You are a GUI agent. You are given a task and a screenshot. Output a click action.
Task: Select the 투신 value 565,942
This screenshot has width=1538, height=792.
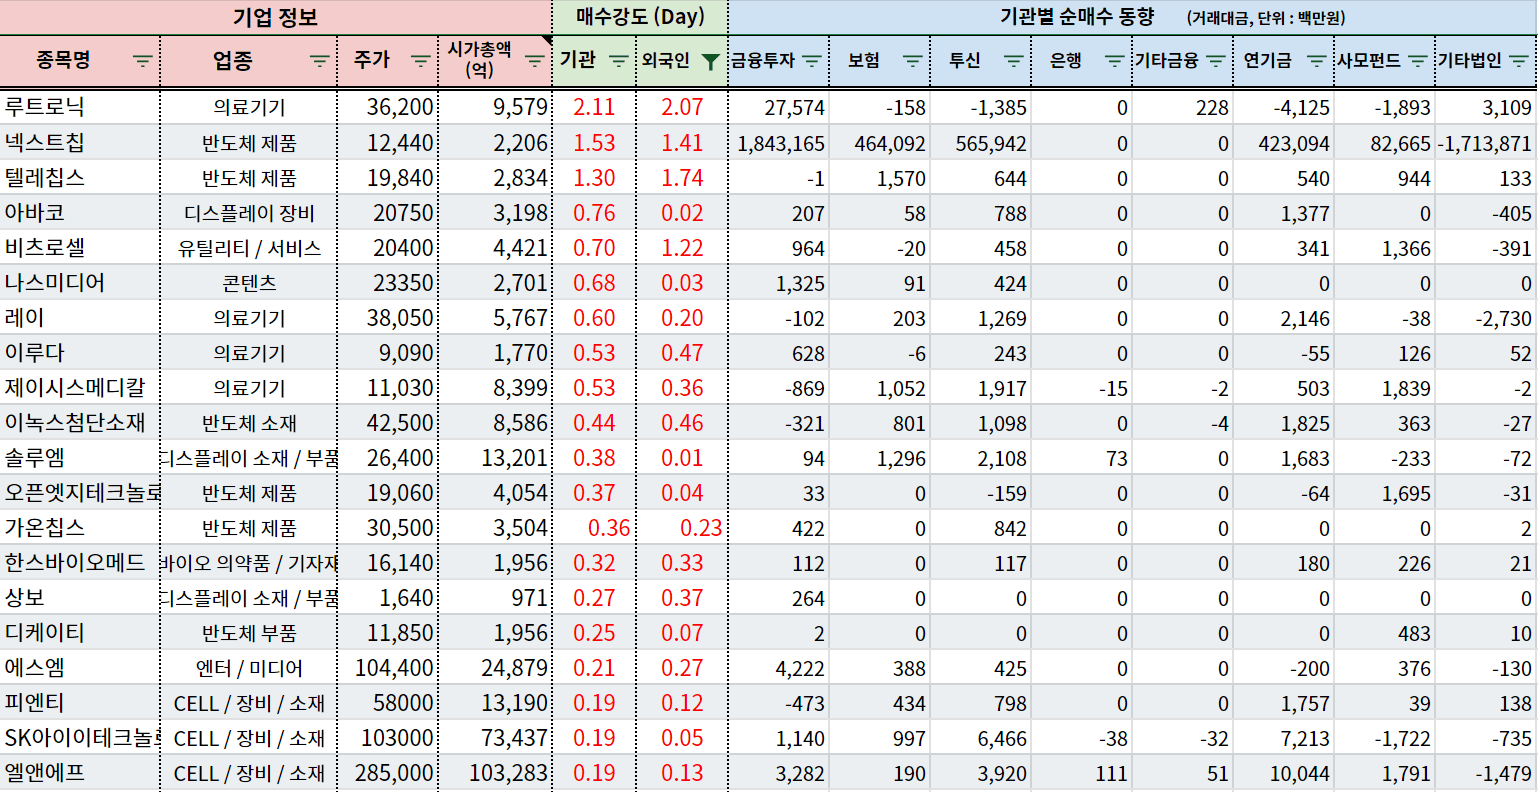981,142
